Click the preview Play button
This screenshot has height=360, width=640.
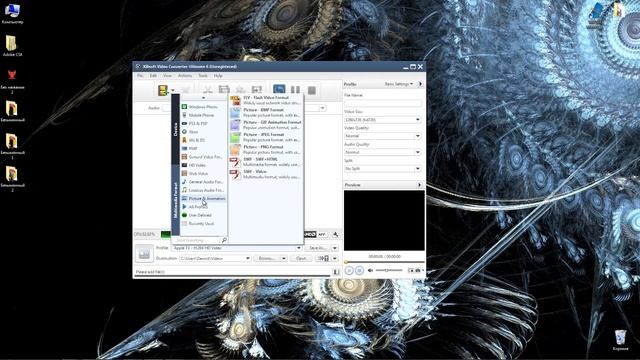click(x=349, y=270)
